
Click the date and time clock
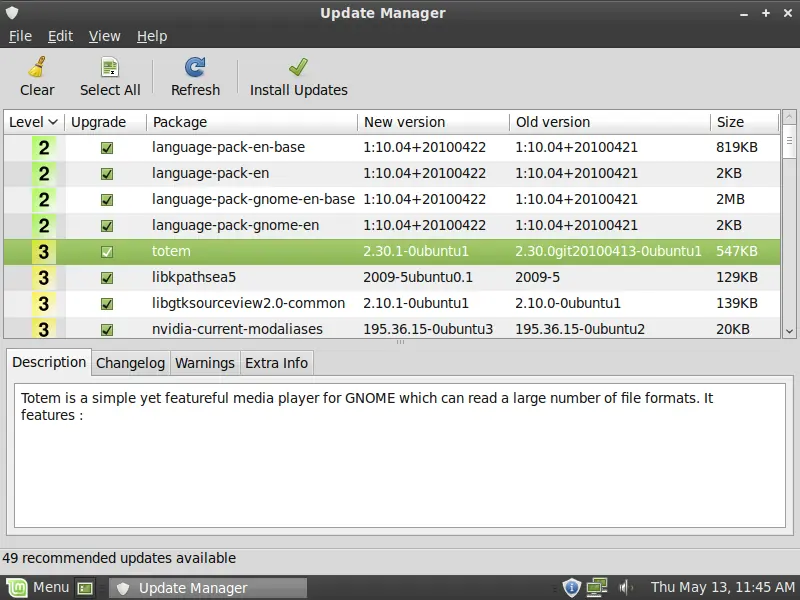point(719,587)
